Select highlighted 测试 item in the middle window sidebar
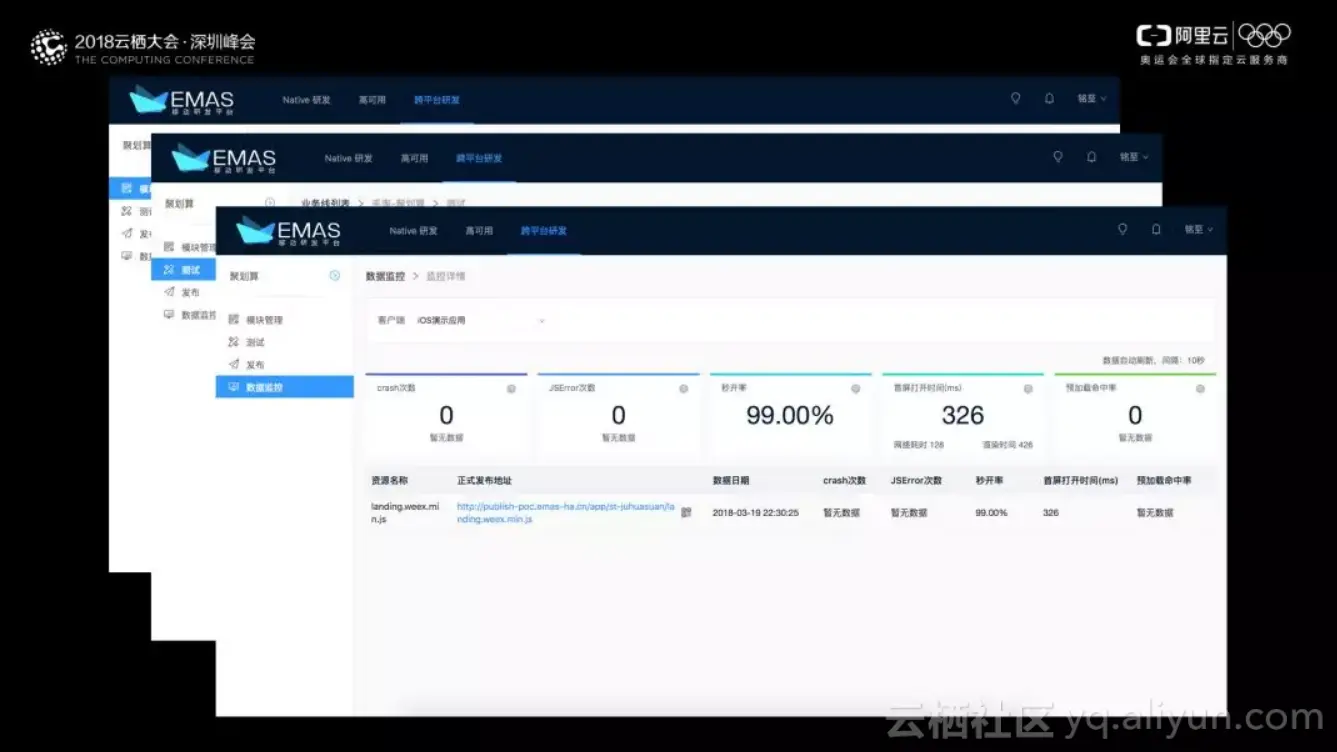The image size is (1337, 752). click(x=183, y=270)
